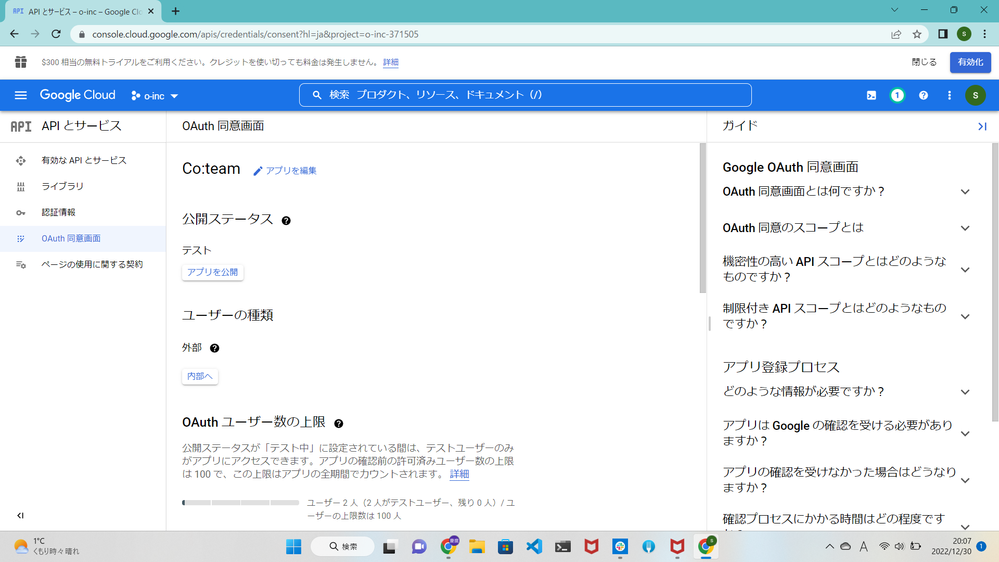
Task: Click the 内部へ make internal button
Action: coord(200,377)
